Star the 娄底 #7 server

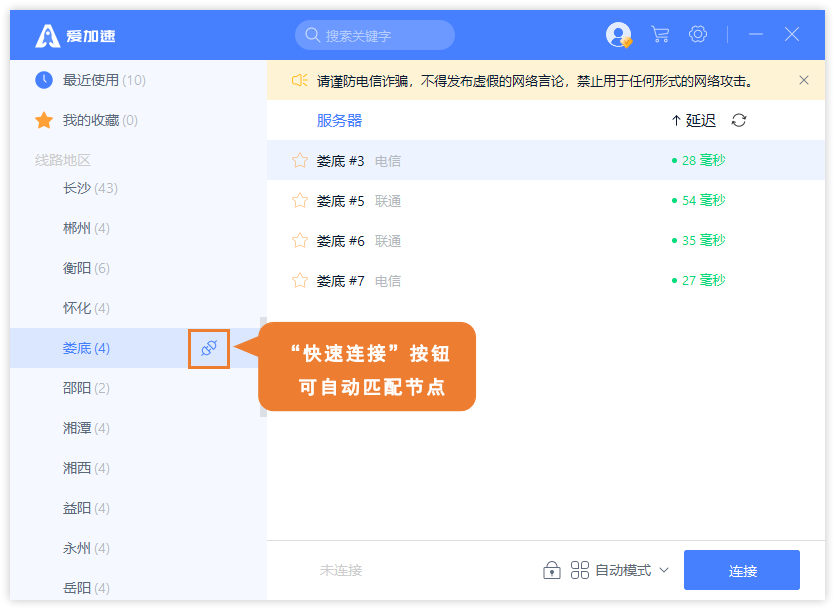[x=299, y=280]
